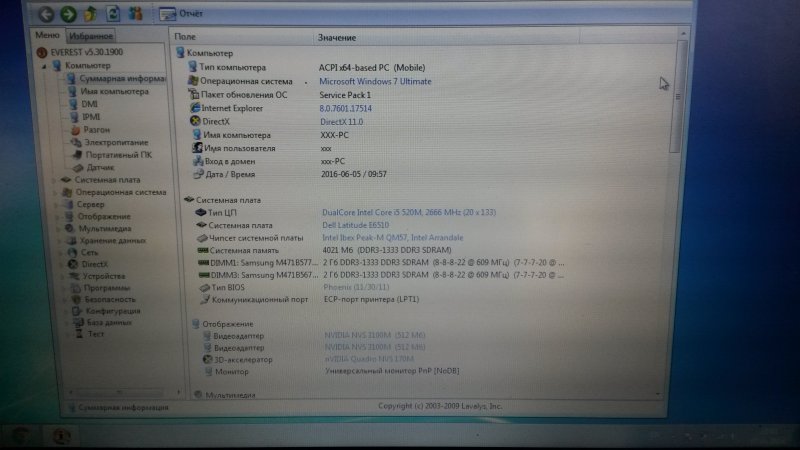Select the Разгон tree item

click(98, 130)
